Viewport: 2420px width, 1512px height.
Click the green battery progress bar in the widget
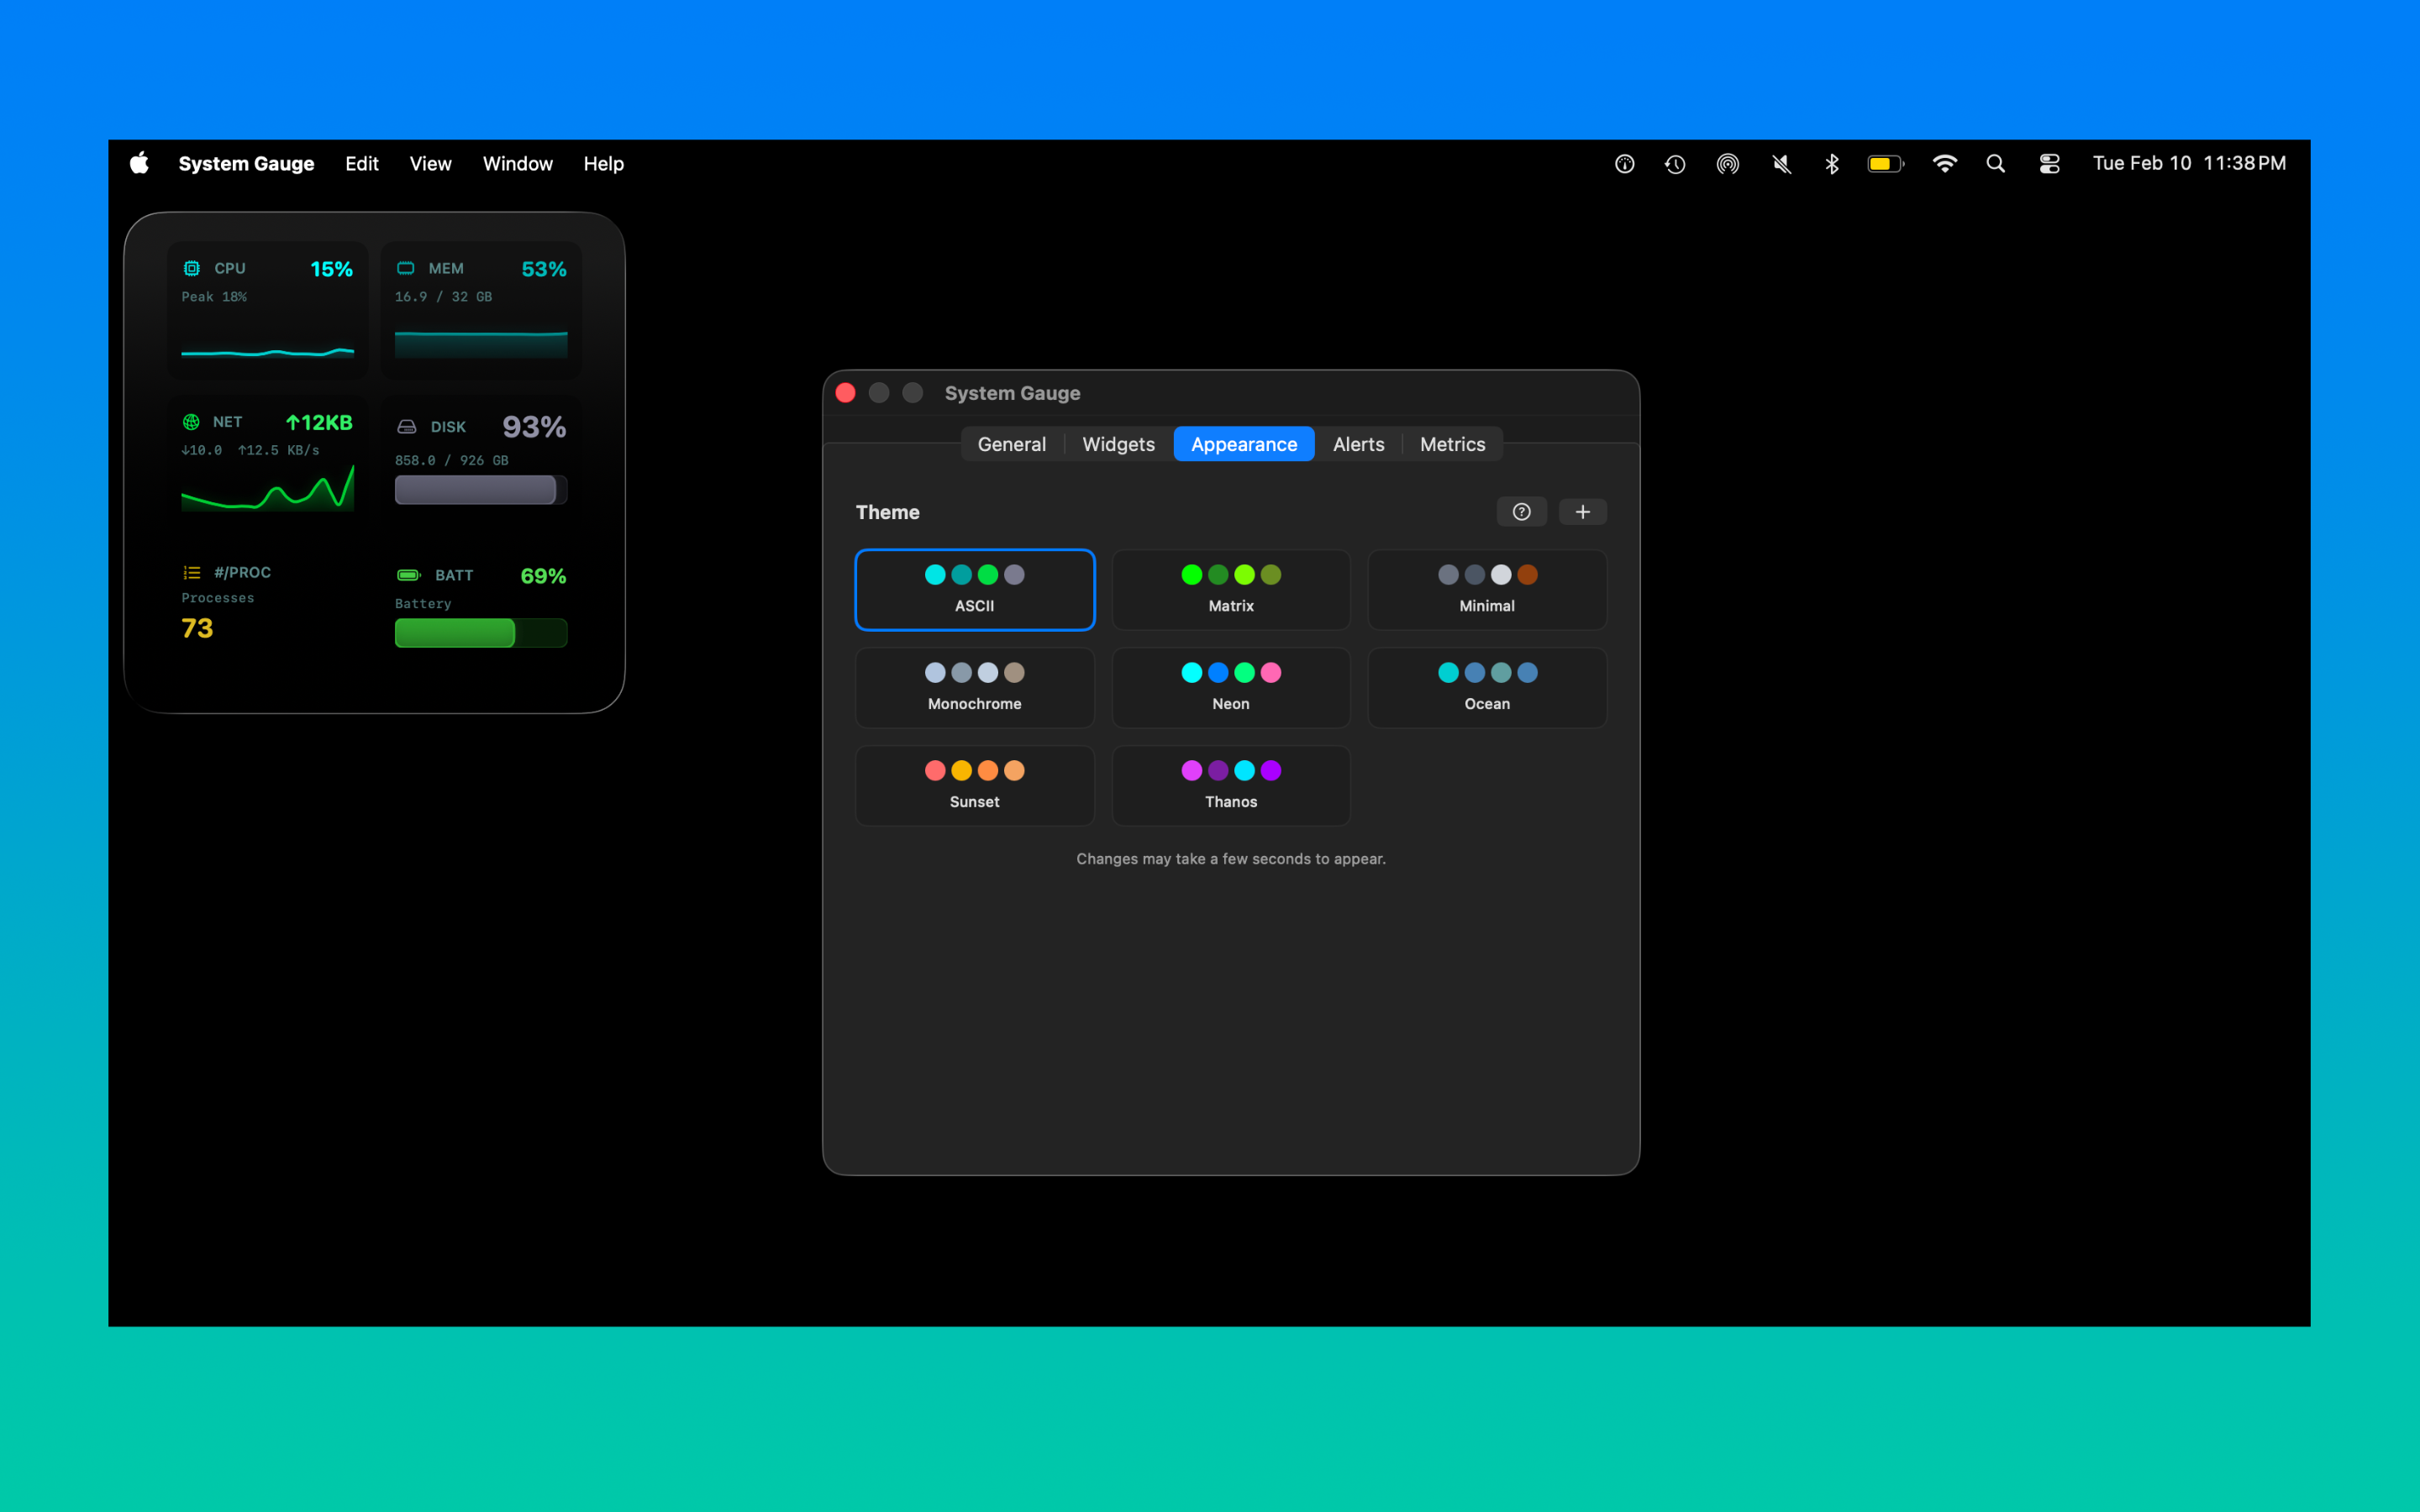[x=453, y=632]
